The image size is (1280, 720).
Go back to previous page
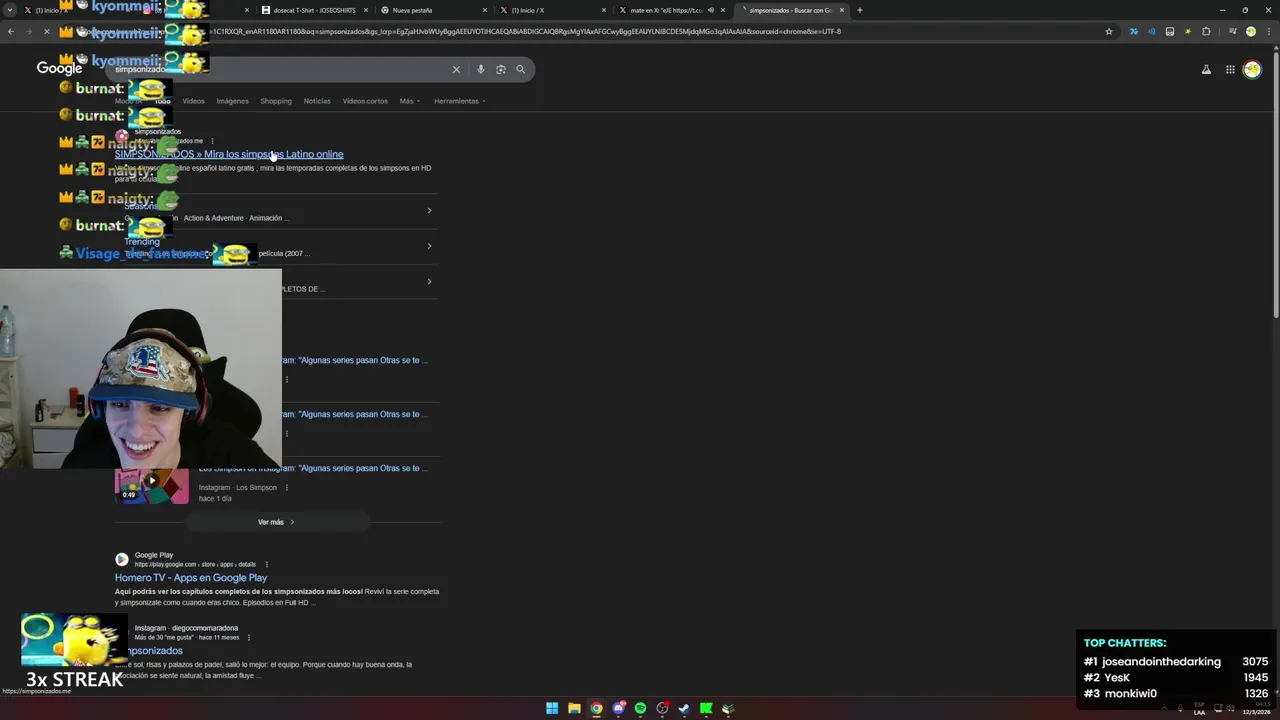point(10,31)
